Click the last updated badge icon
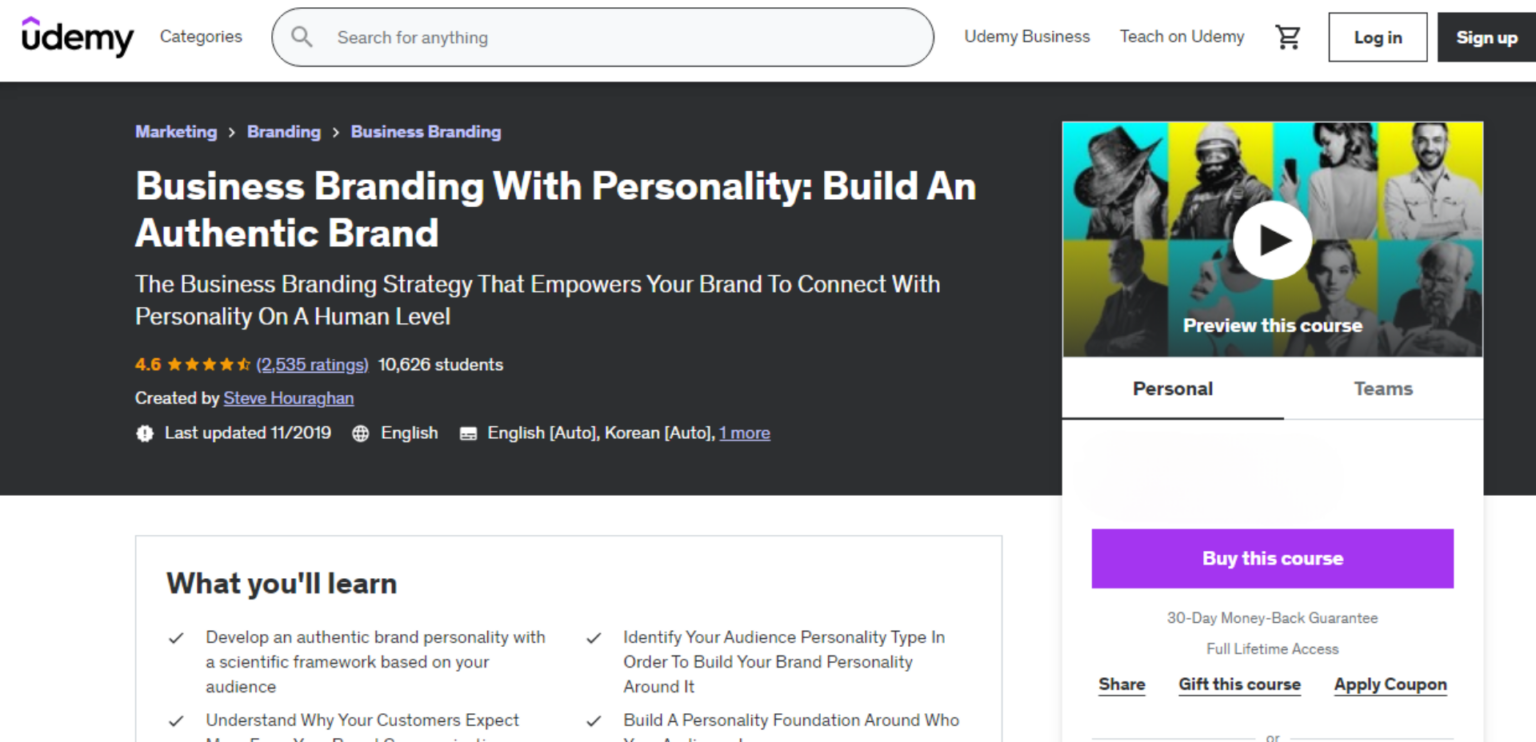This screenshot has height=742, width=1536. click(145, 434)
